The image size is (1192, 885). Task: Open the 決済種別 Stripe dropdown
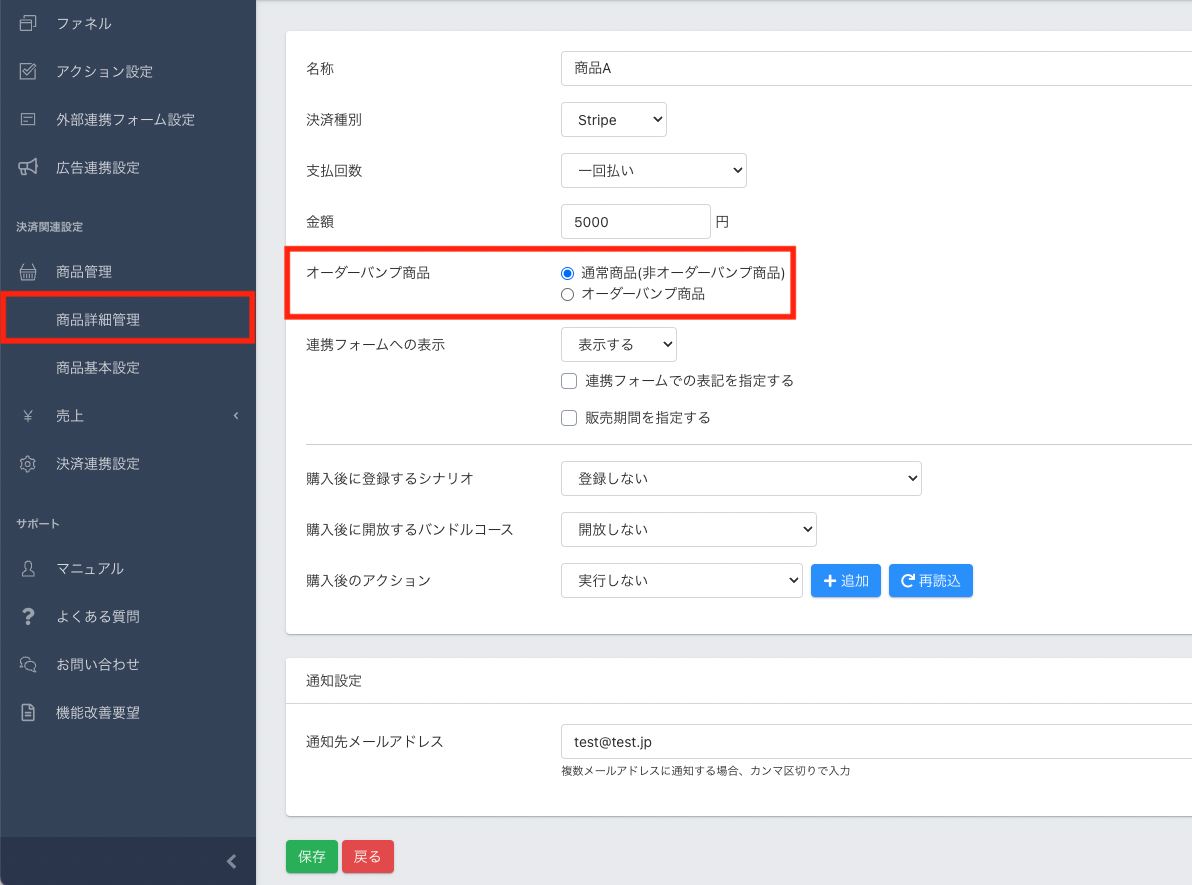tap(613, 120)
